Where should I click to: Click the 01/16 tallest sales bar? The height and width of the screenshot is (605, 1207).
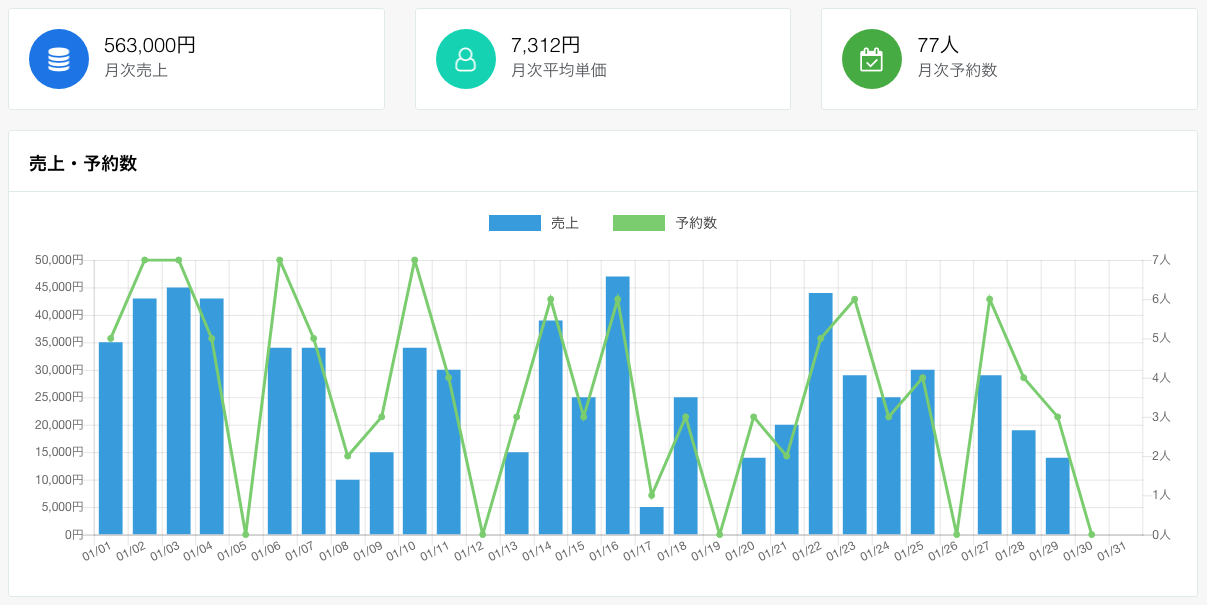point(618,405)
